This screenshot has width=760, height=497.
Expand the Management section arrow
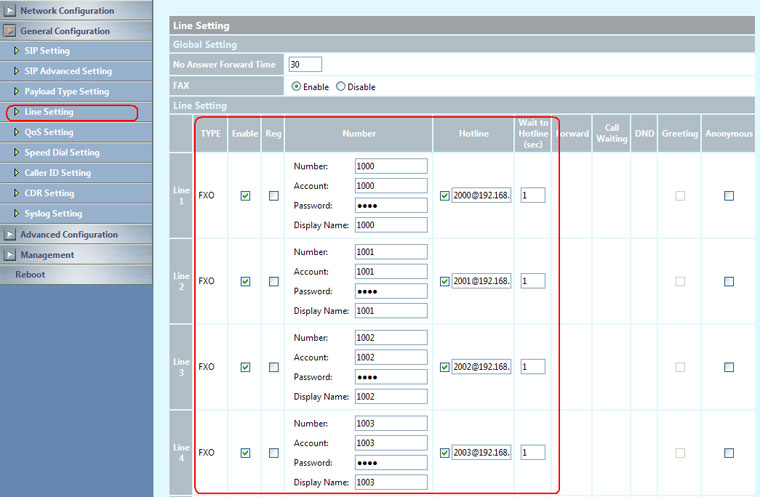pos(10,255)
